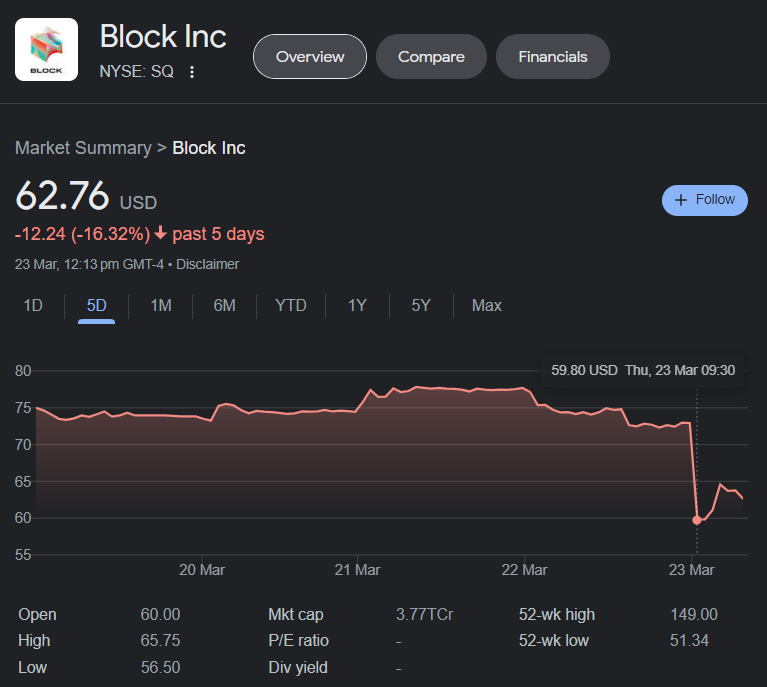Click the 52-wk low value 51.34
The image size is (767, 687).
click(x=689, y=640)
